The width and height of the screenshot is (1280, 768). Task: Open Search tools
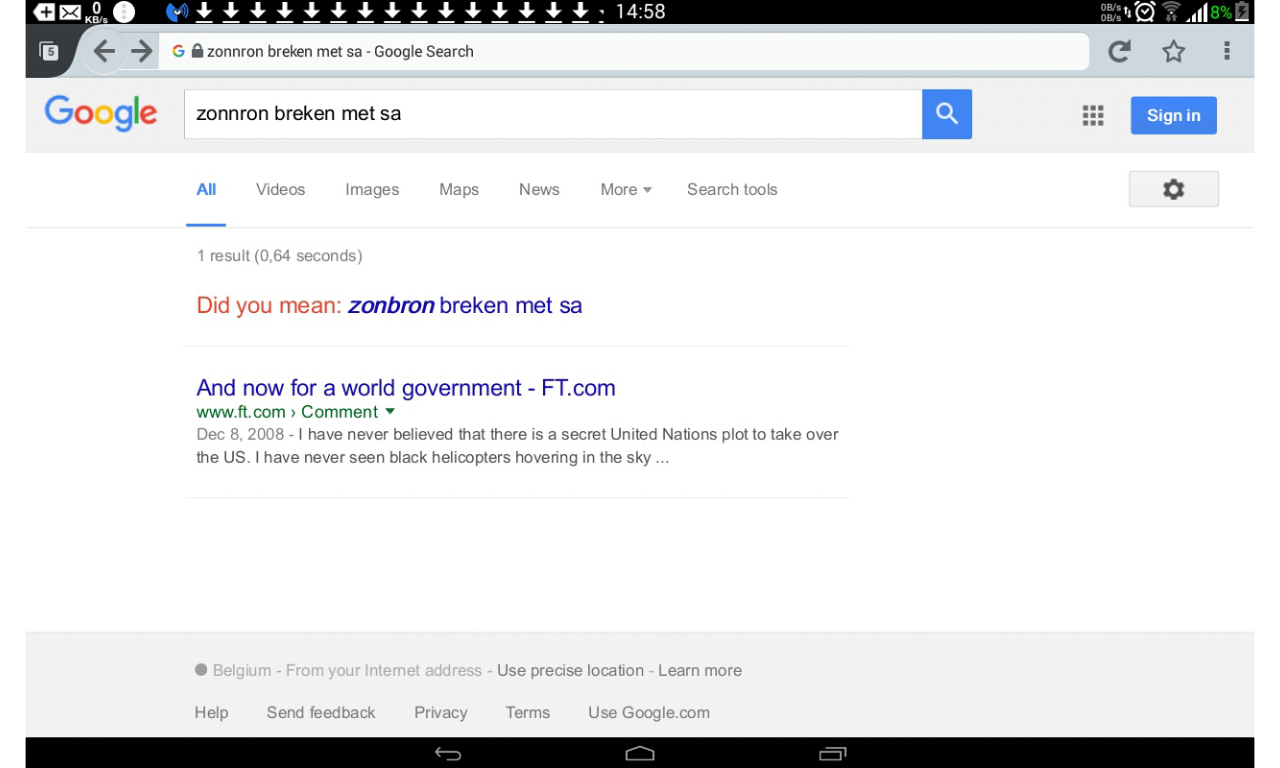(x=732, y=190)
